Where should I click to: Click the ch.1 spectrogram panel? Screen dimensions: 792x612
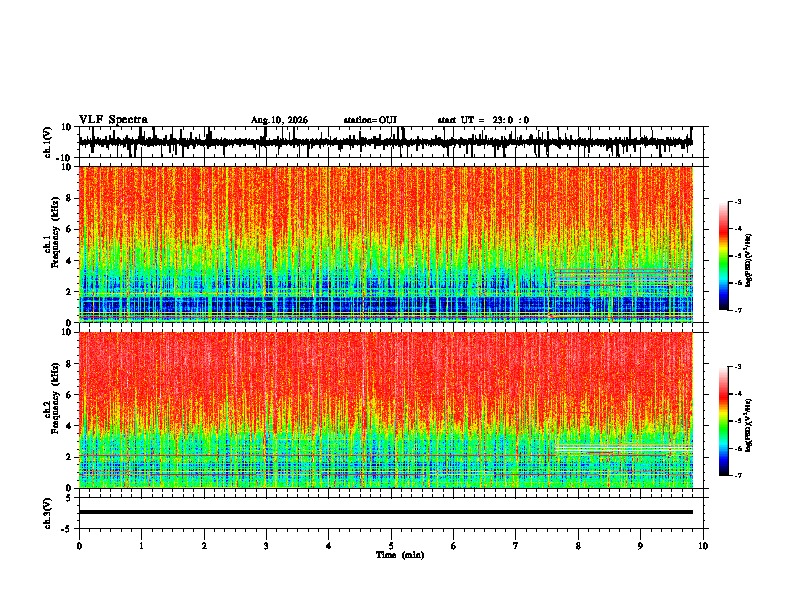(386, 244)
